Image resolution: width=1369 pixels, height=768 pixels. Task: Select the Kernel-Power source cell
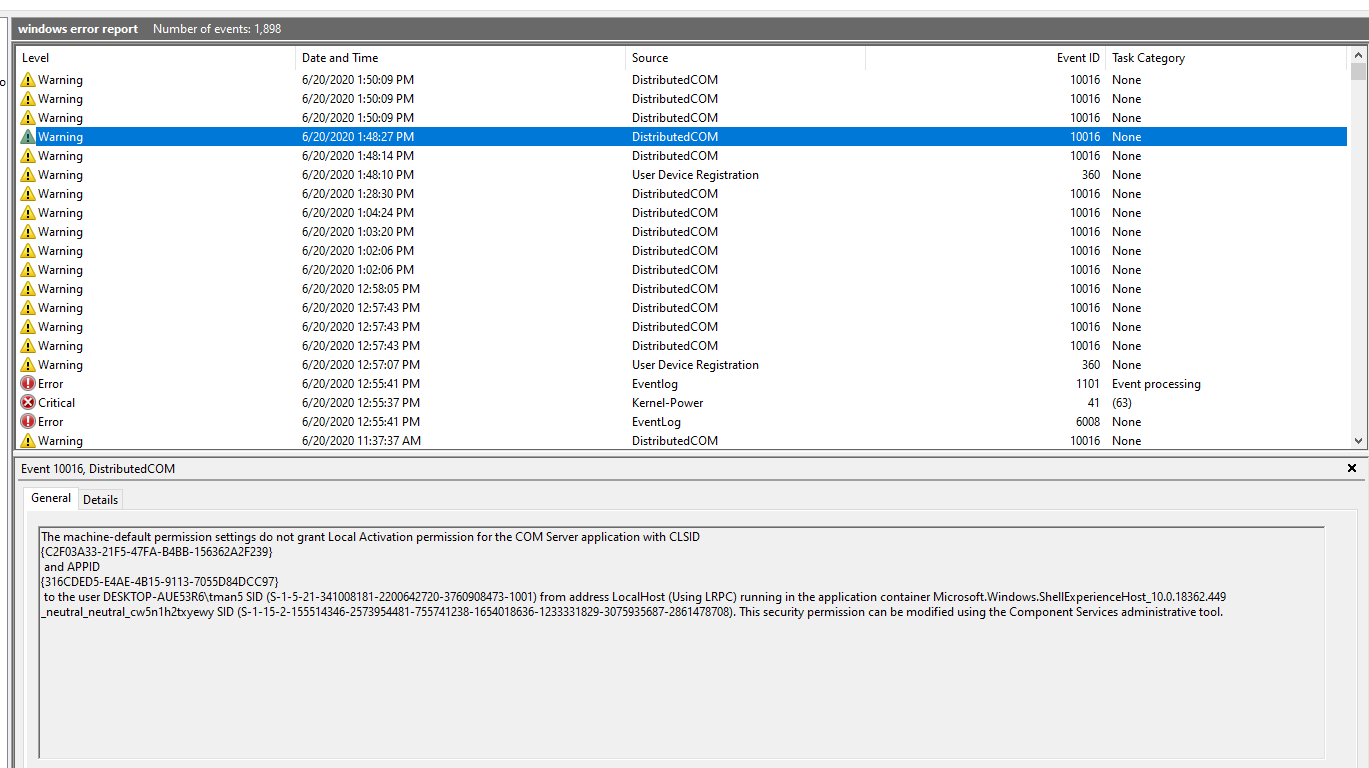pyautogui.click(x=667, y=403)
